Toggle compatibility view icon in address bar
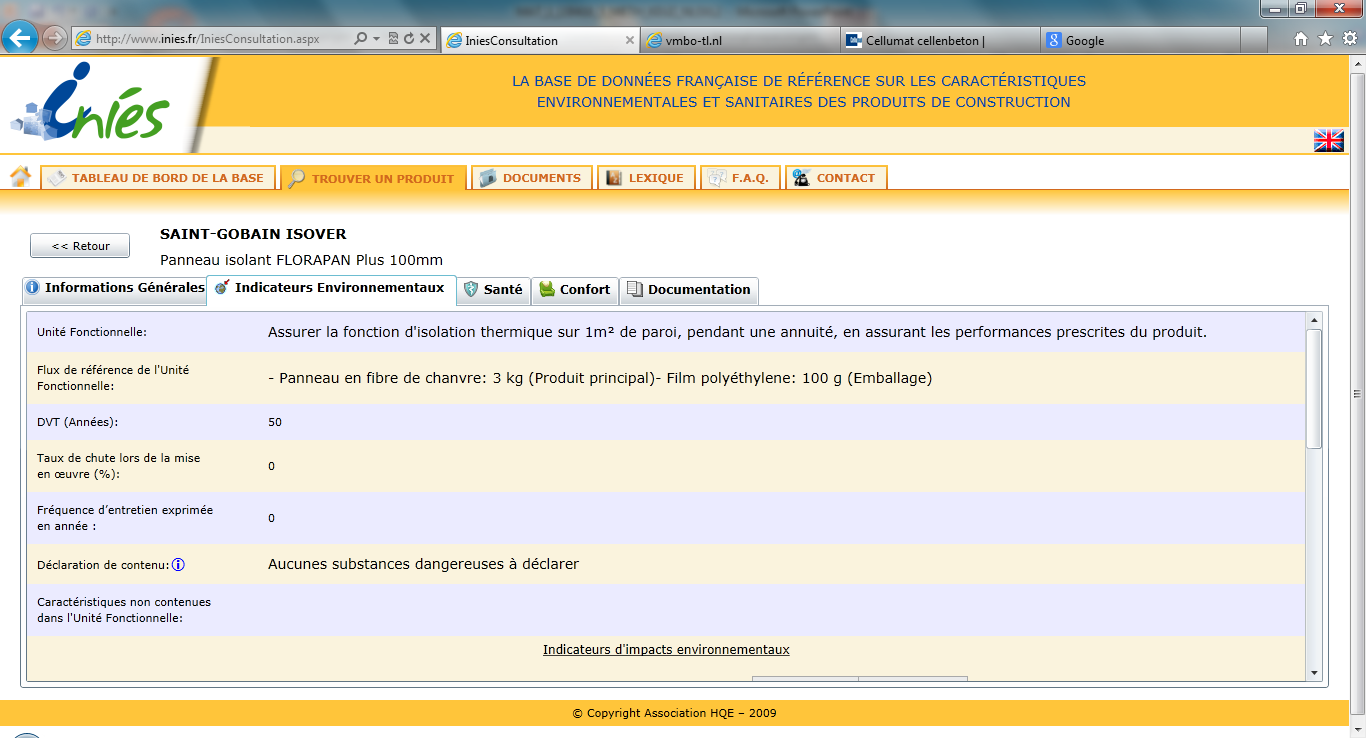The width and height of the screenshot is (1366, 738). pyautogui.click(x=393, y=39)
